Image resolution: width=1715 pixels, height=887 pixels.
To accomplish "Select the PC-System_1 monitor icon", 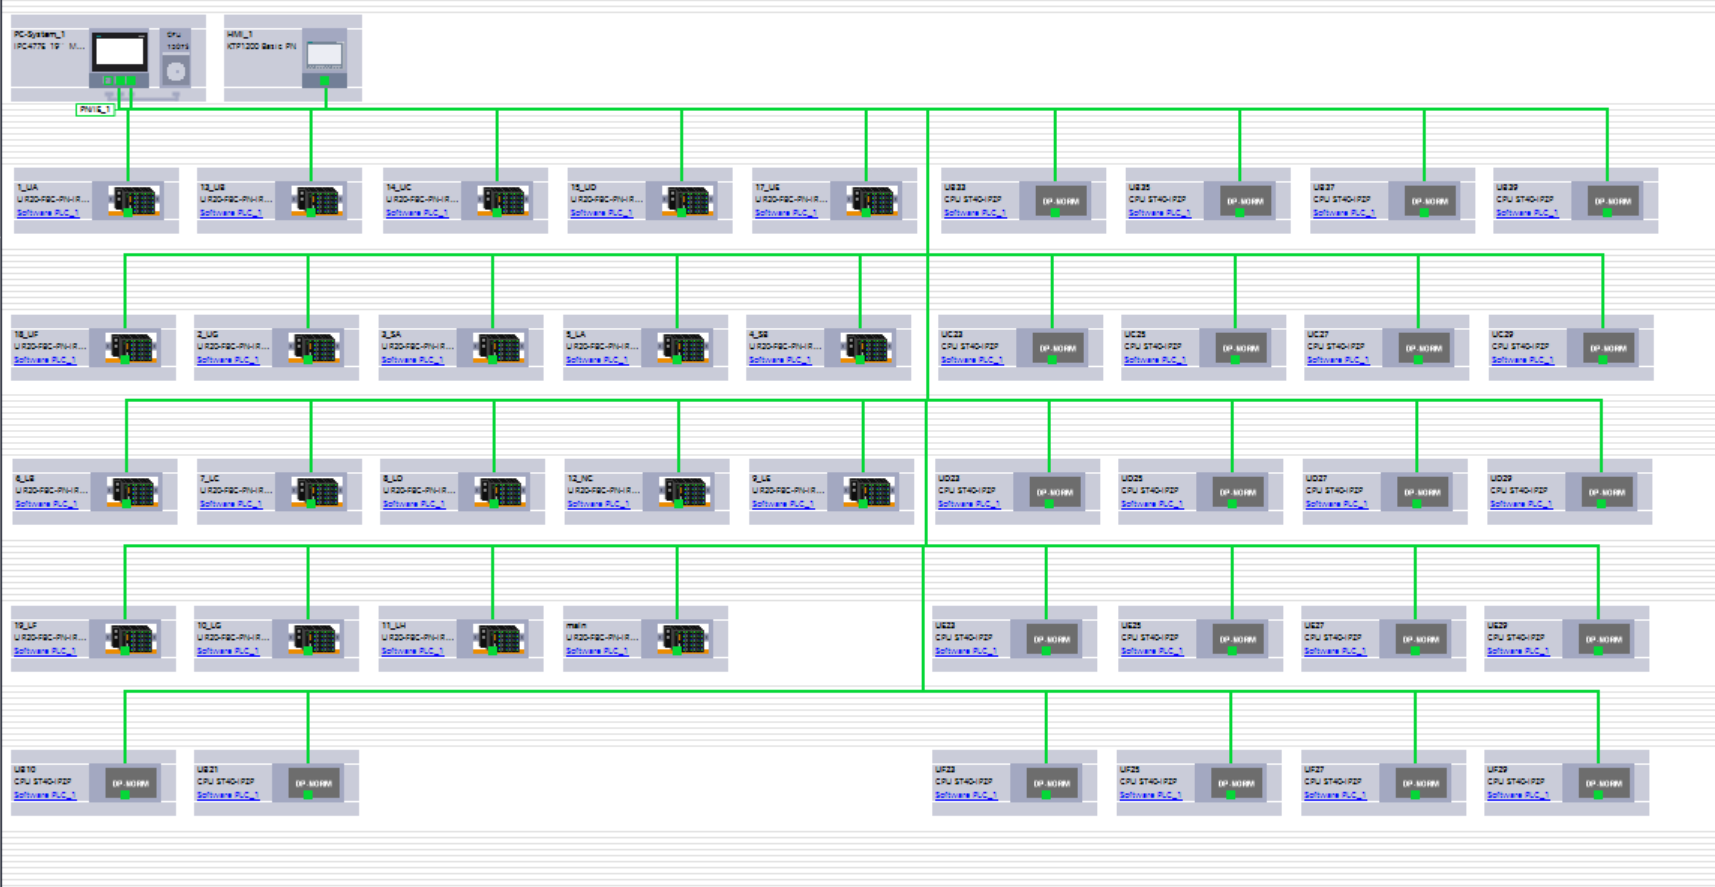I will [120, 52].
